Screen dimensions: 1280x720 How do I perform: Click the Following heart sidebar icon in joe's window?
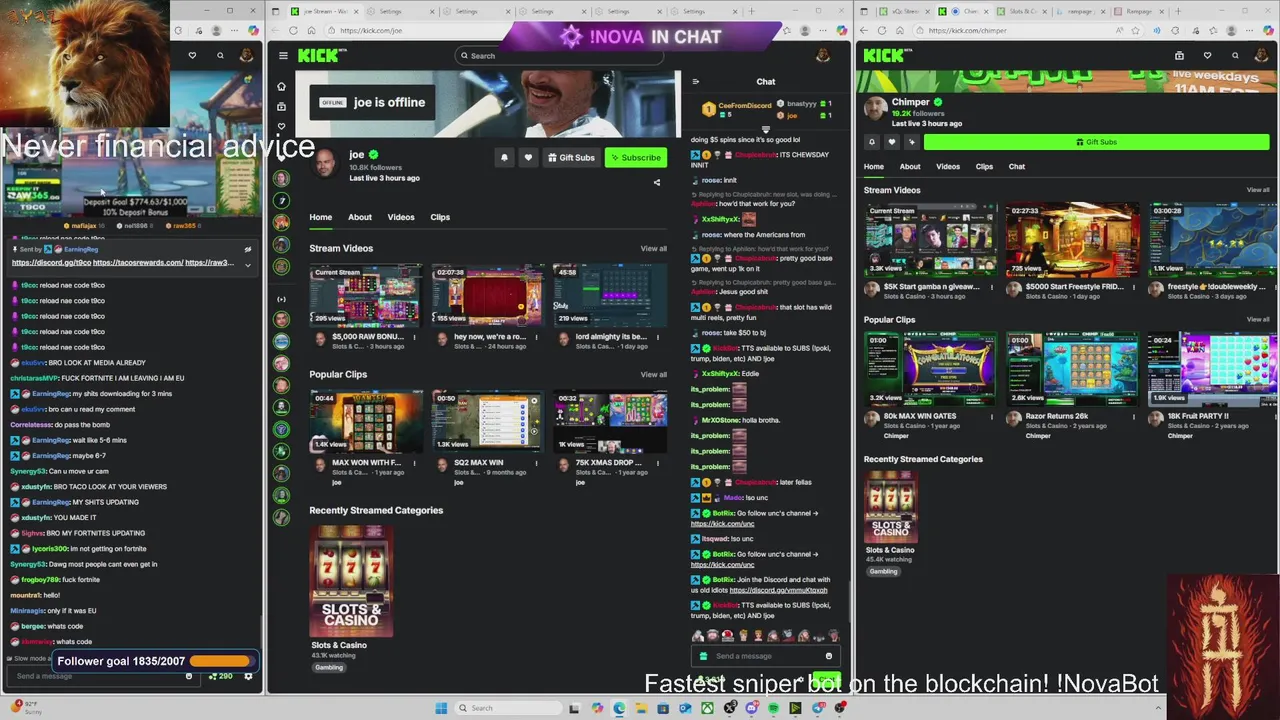281,126
